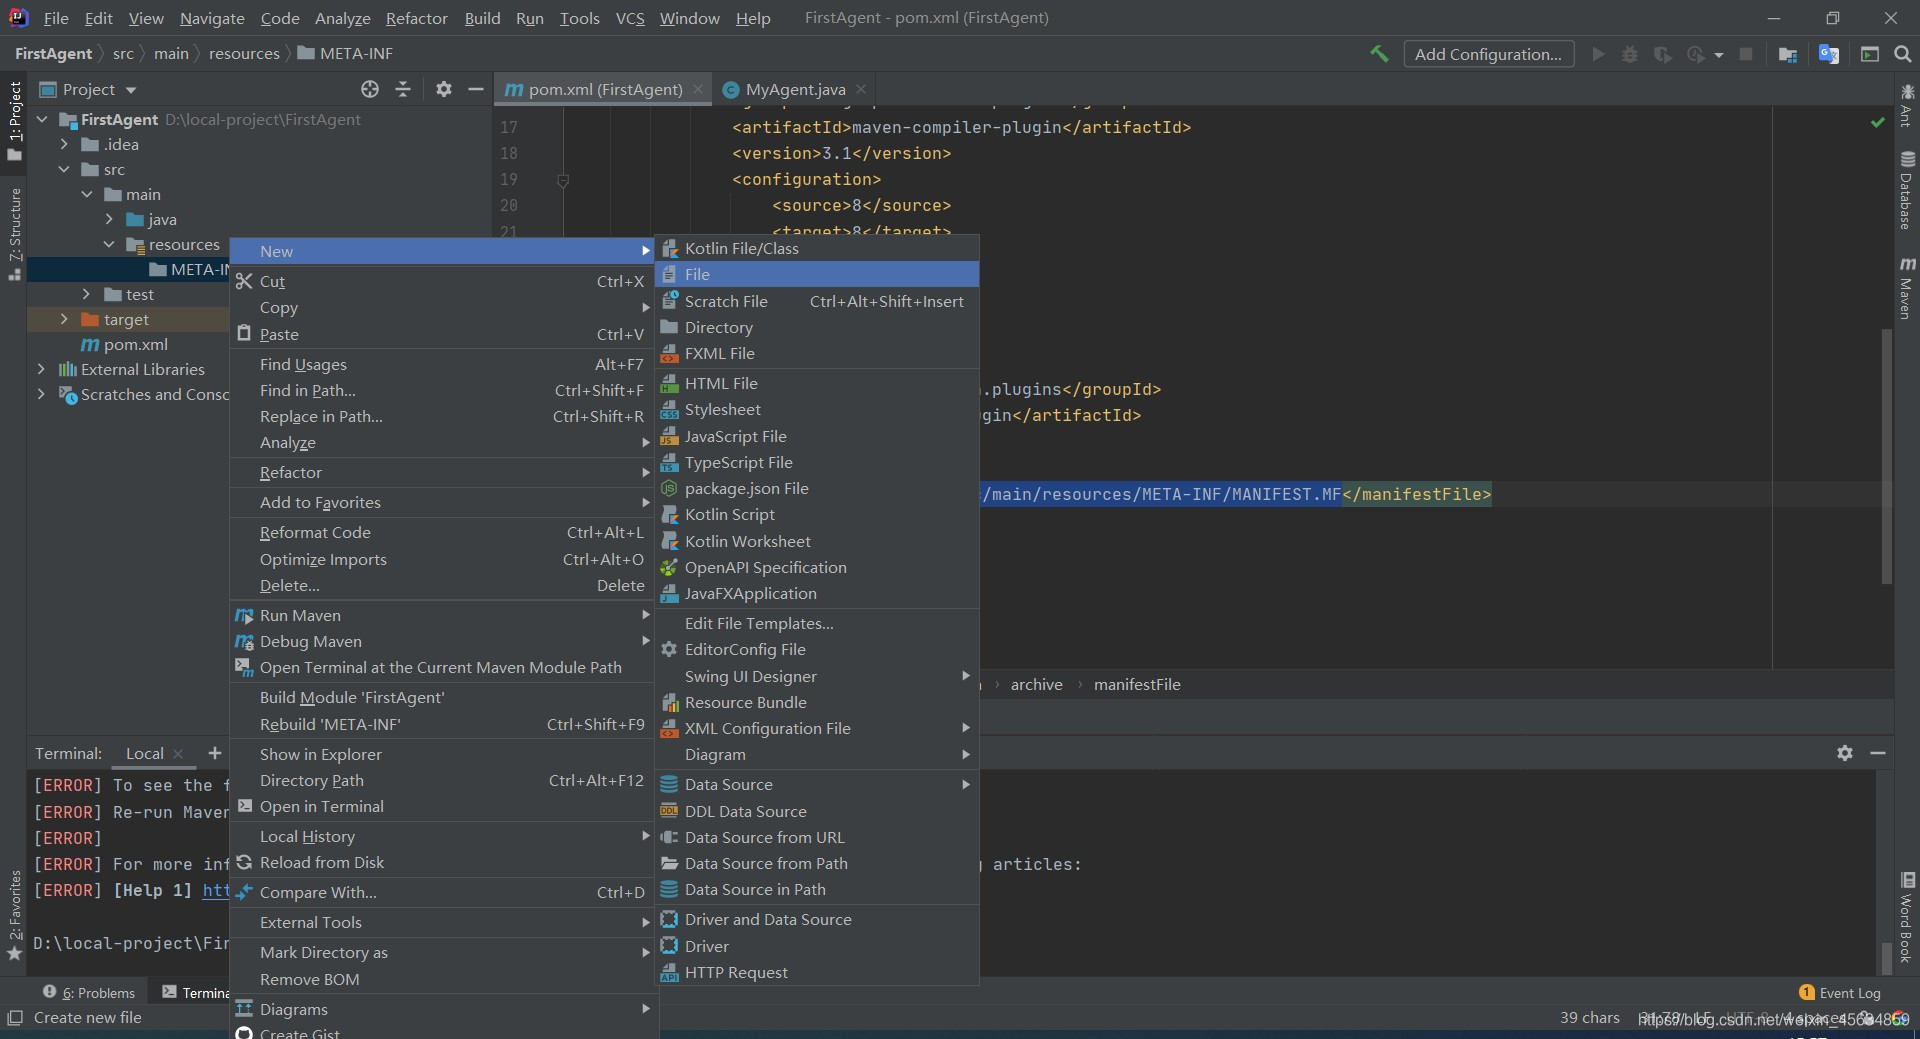The width and height of the screenshot is (1920, 1039).
Task: Select Reload from Disk in context menu
Action: [x=442, y=862]
